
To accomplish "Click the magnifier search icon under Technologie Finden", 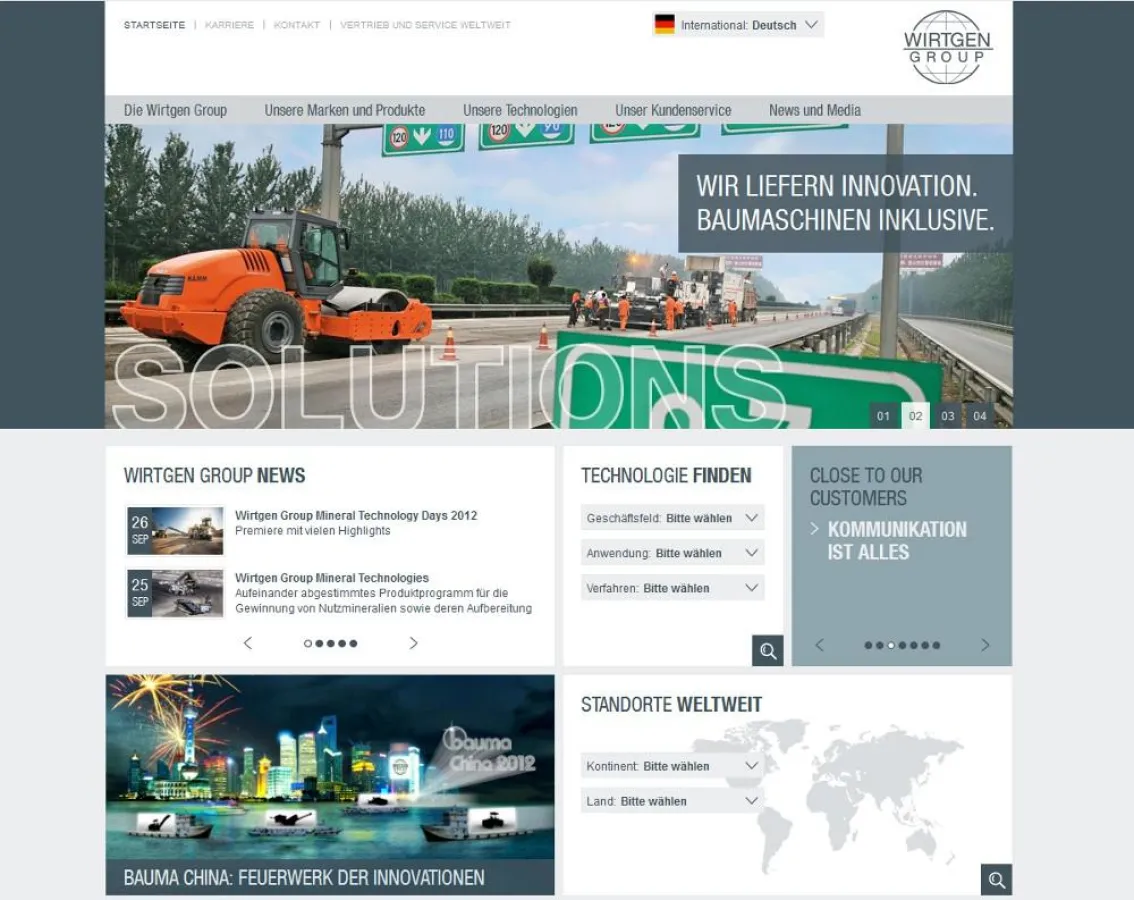I will [768, 650].
